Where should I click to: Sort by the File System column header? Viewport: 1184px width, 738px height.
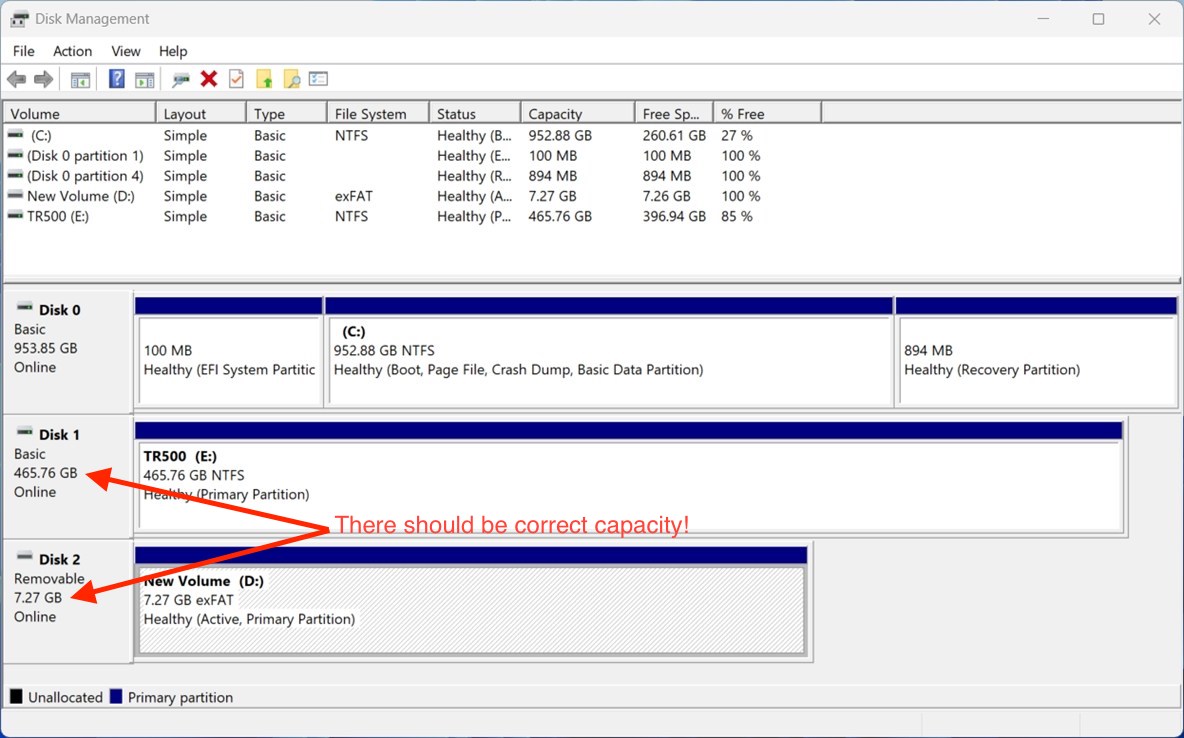[378, 113]
